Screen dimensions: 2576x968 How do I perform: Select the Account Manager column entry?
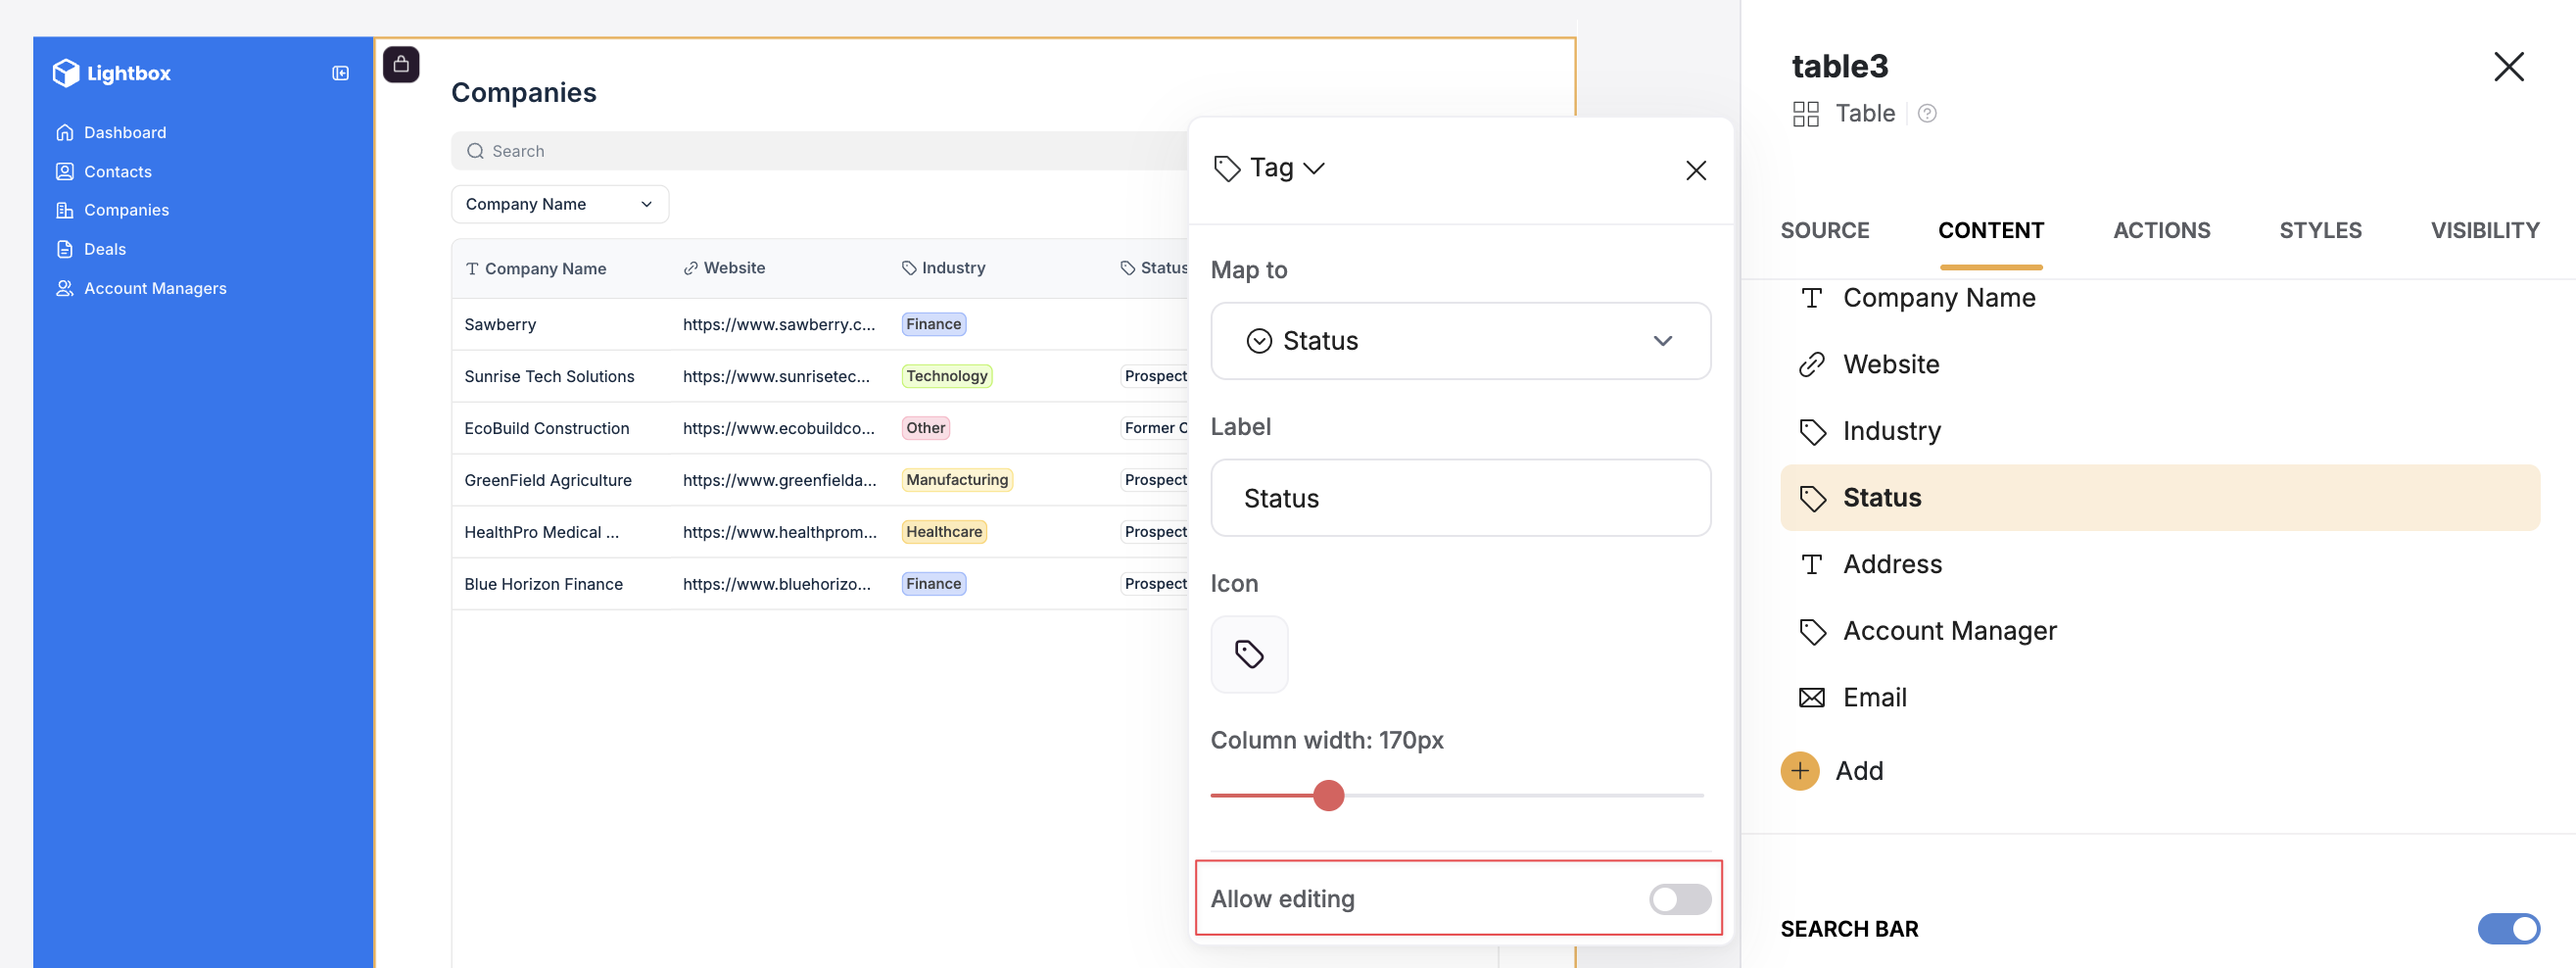pyautogui.click(x=2159, y=632)
